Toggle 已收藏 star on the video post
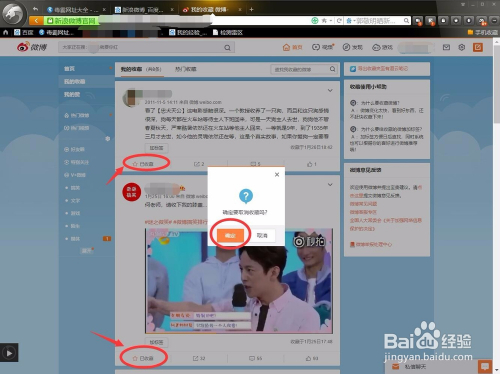The image size is (500, 374). [x=143, y=358]
